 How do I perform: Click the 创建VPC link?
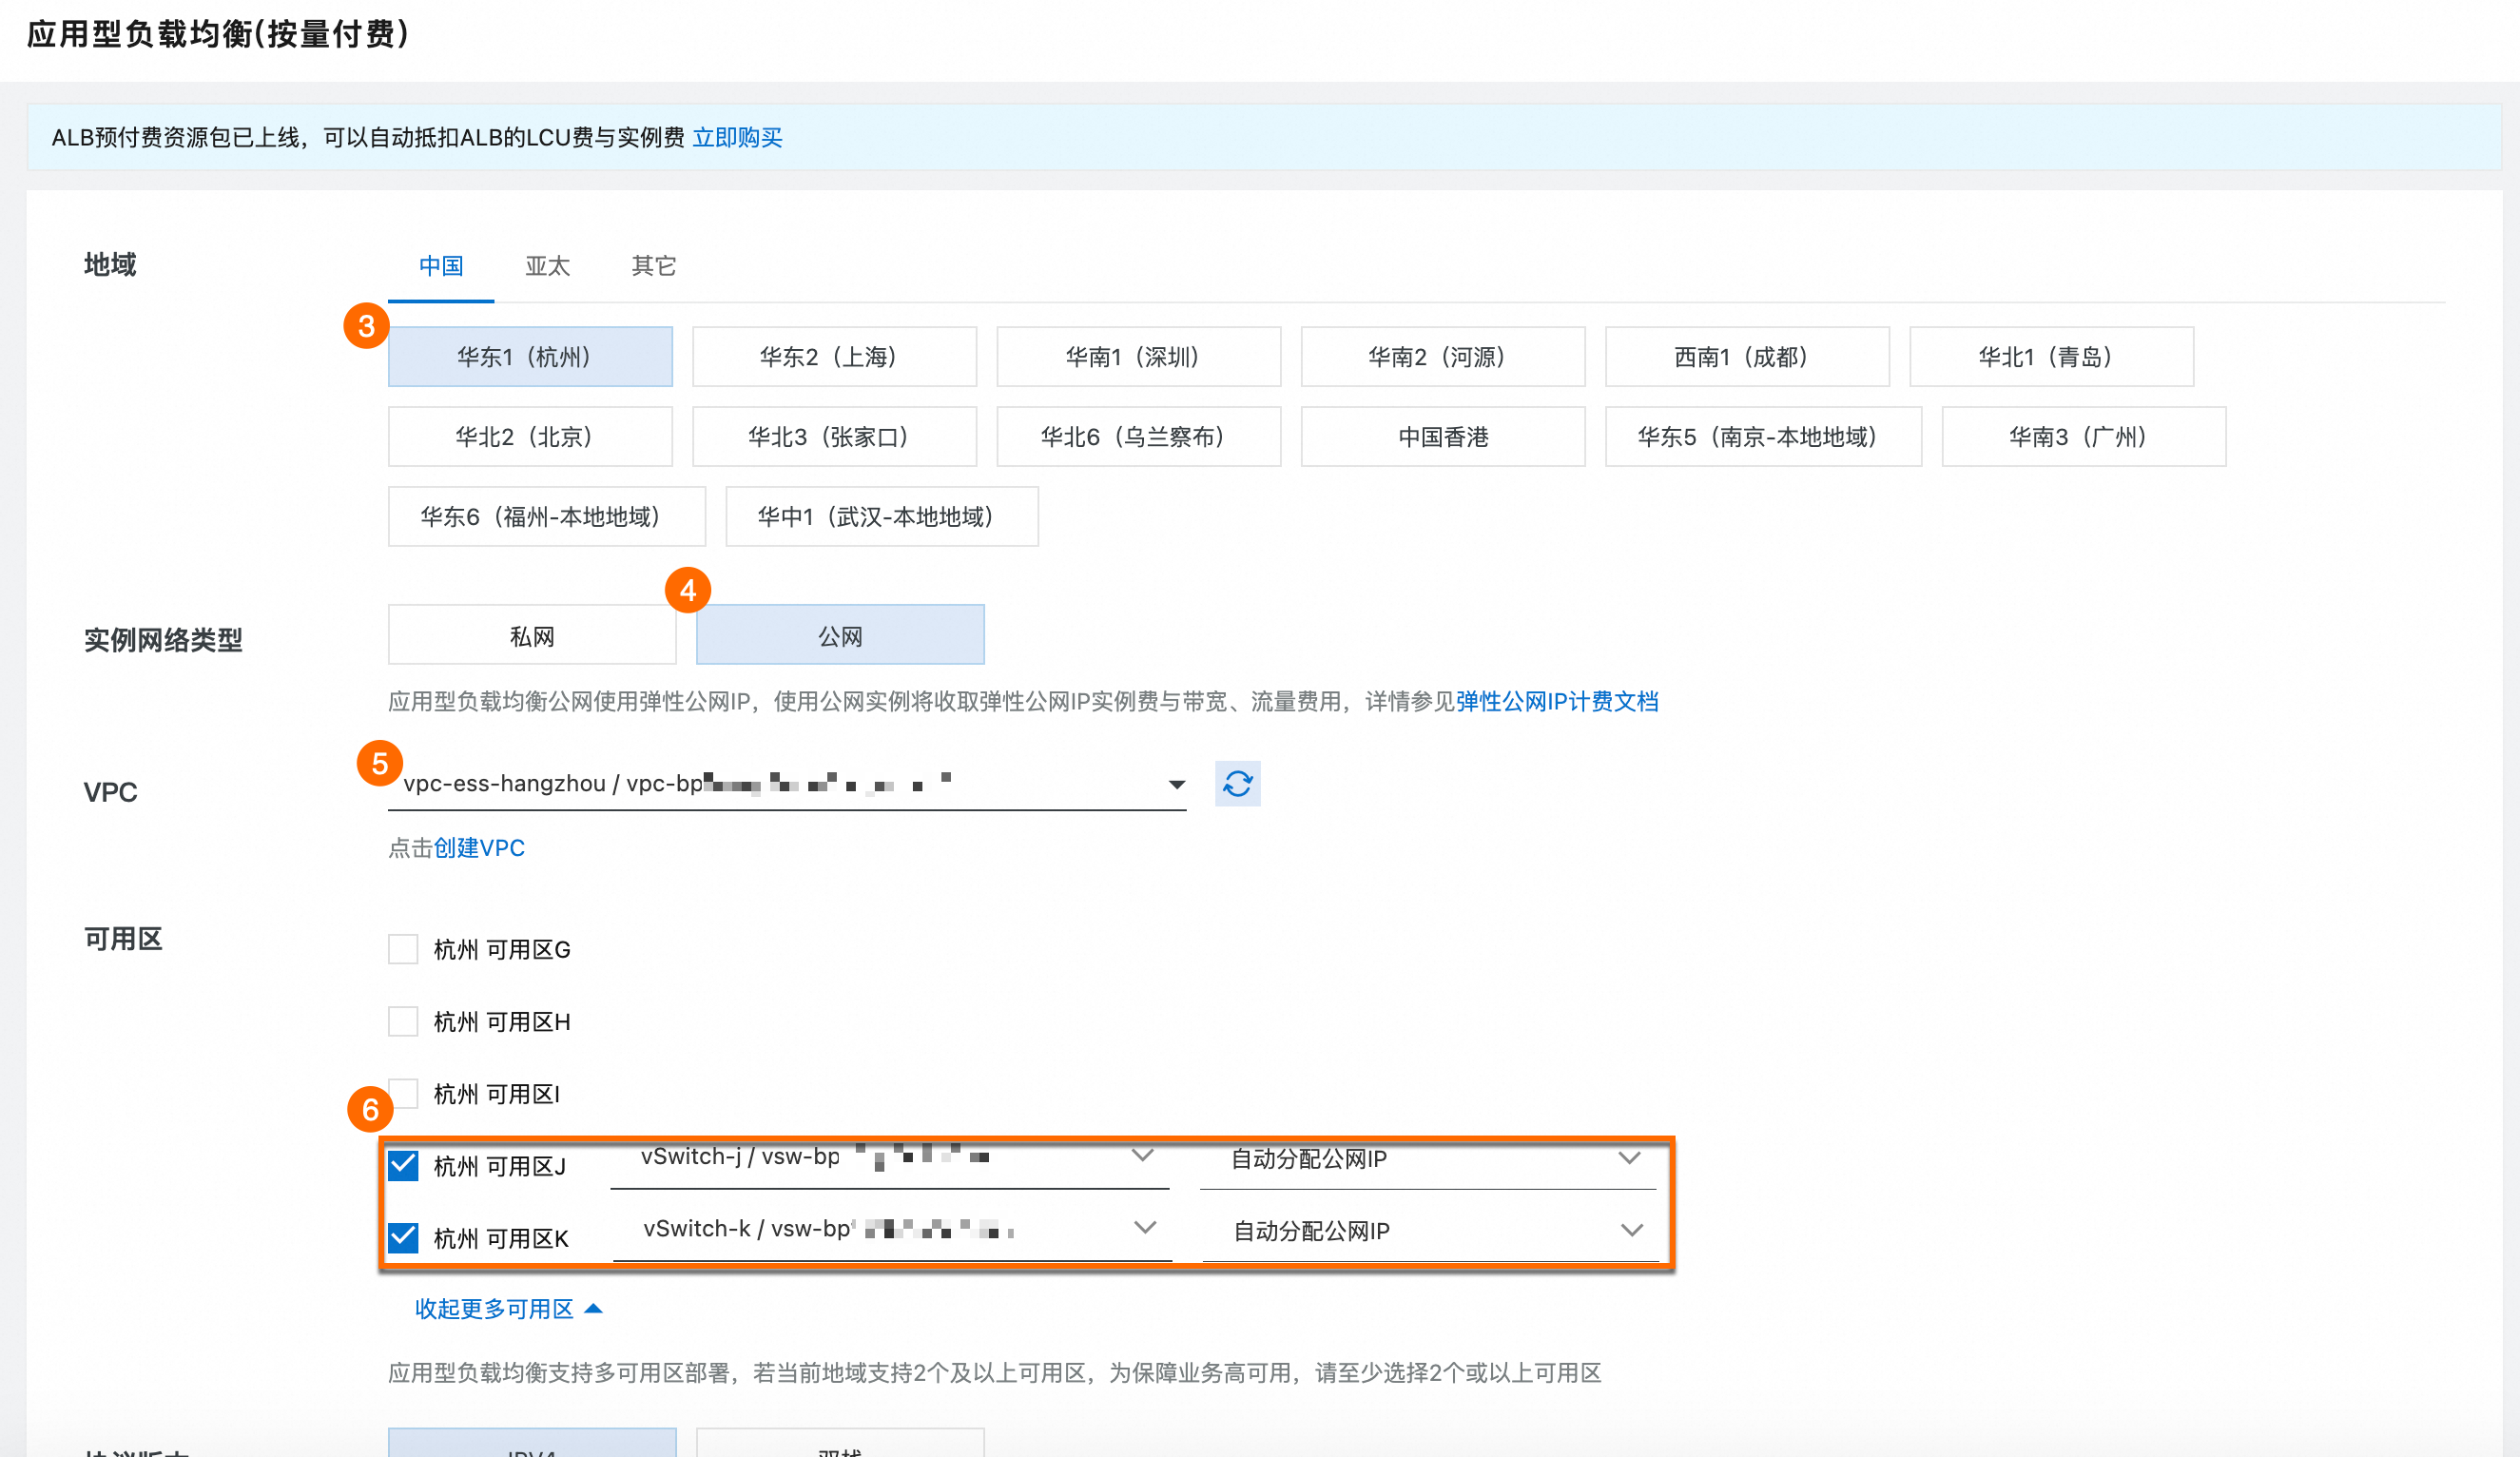click(x=479, y=847)
